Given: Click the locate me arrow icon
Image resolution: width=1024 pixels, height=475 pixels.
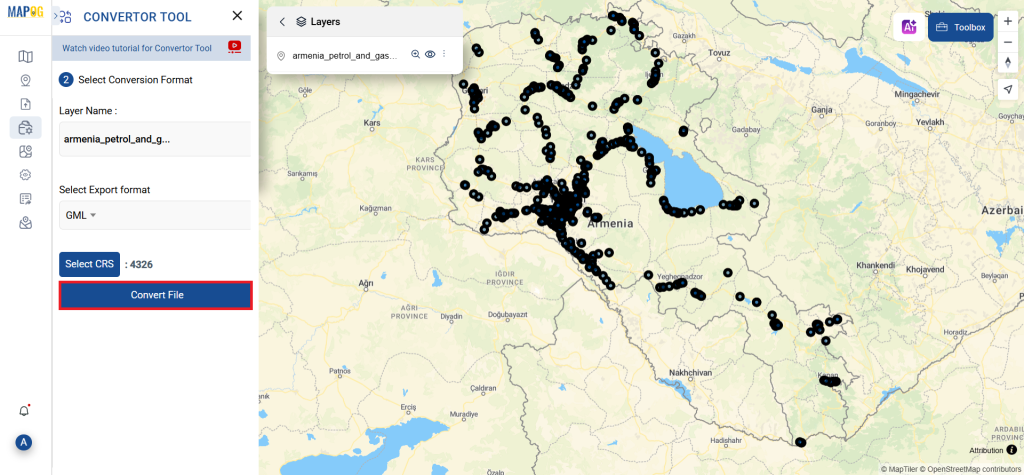Looking at the screenshot, I should [1008, 89].
